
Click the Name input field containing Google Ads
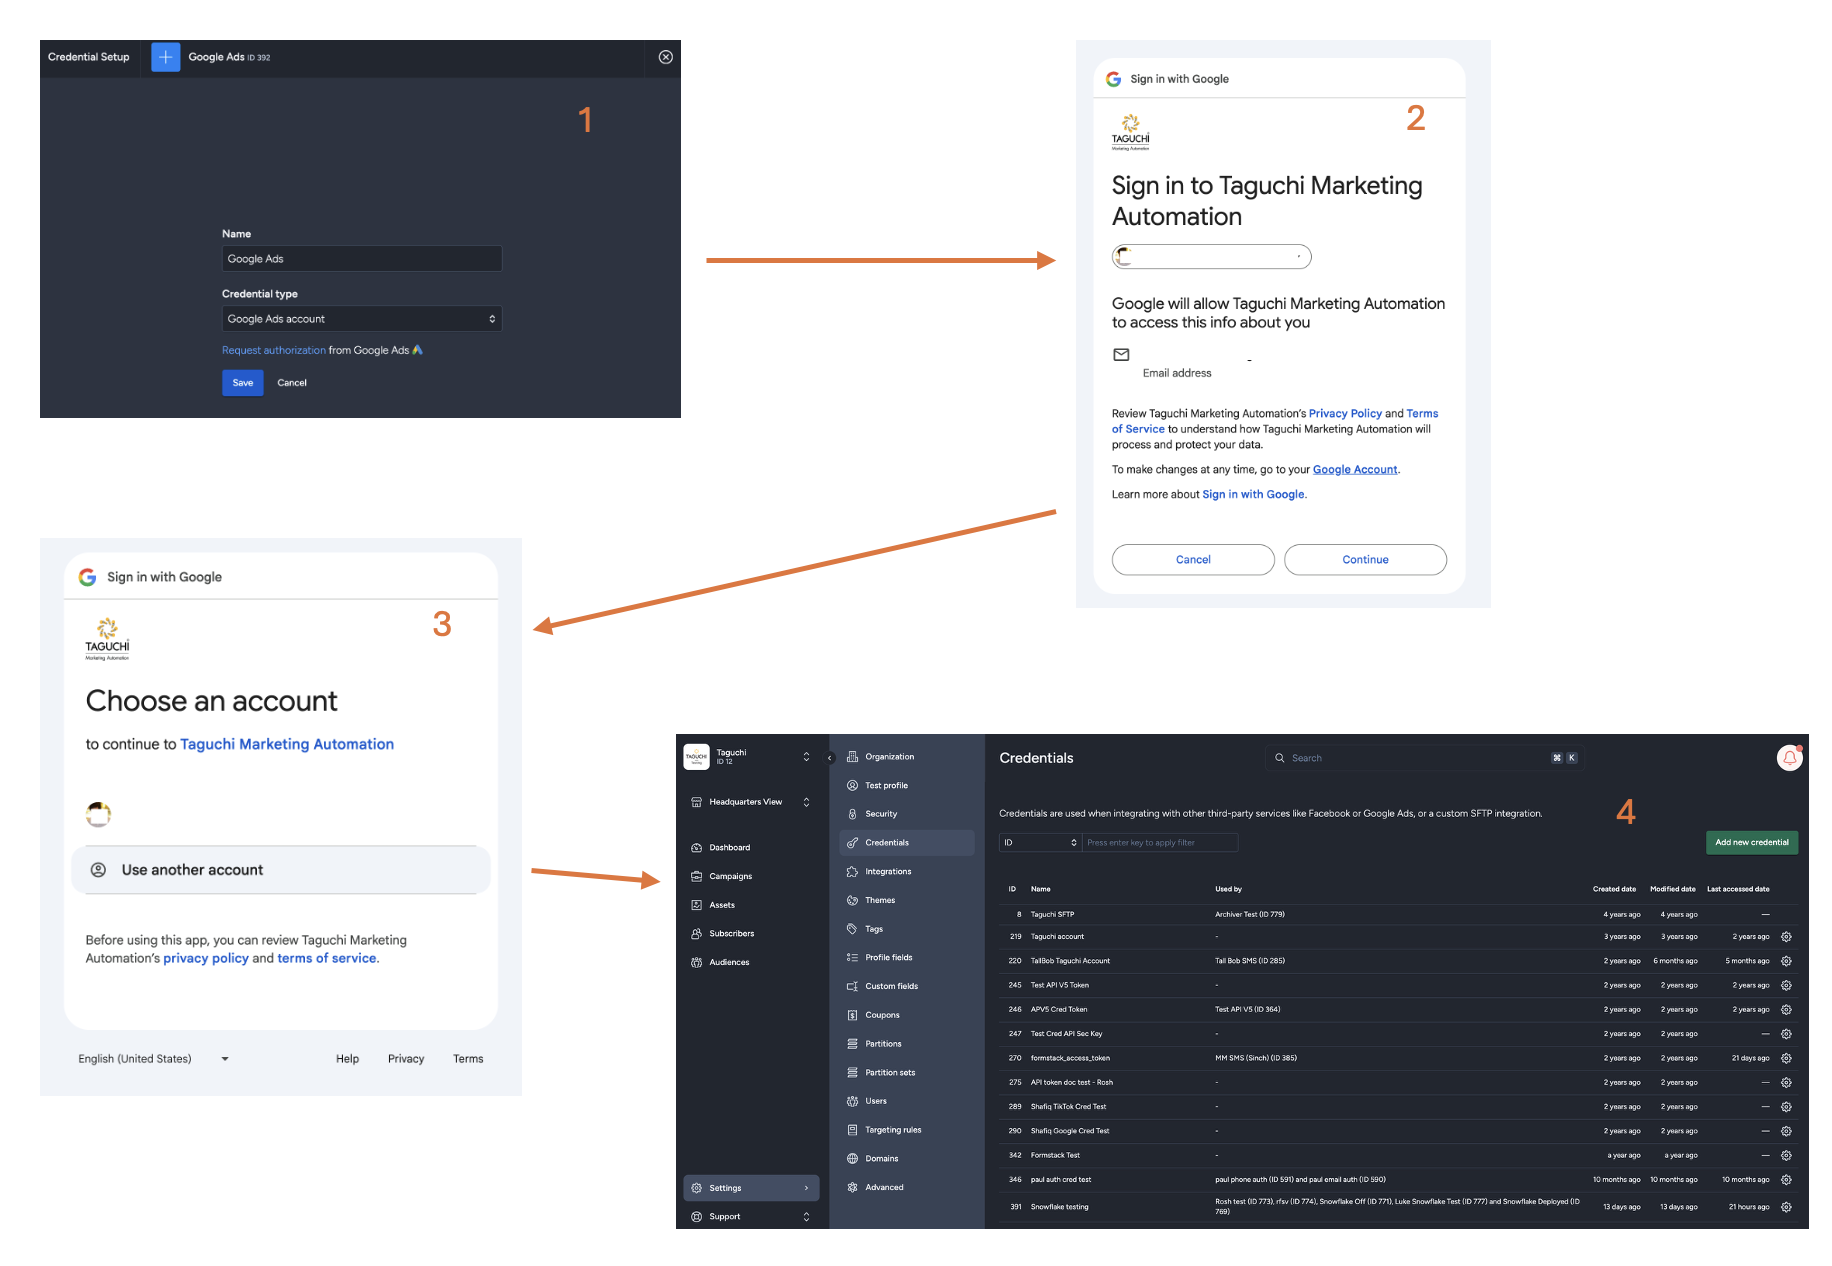361,259
